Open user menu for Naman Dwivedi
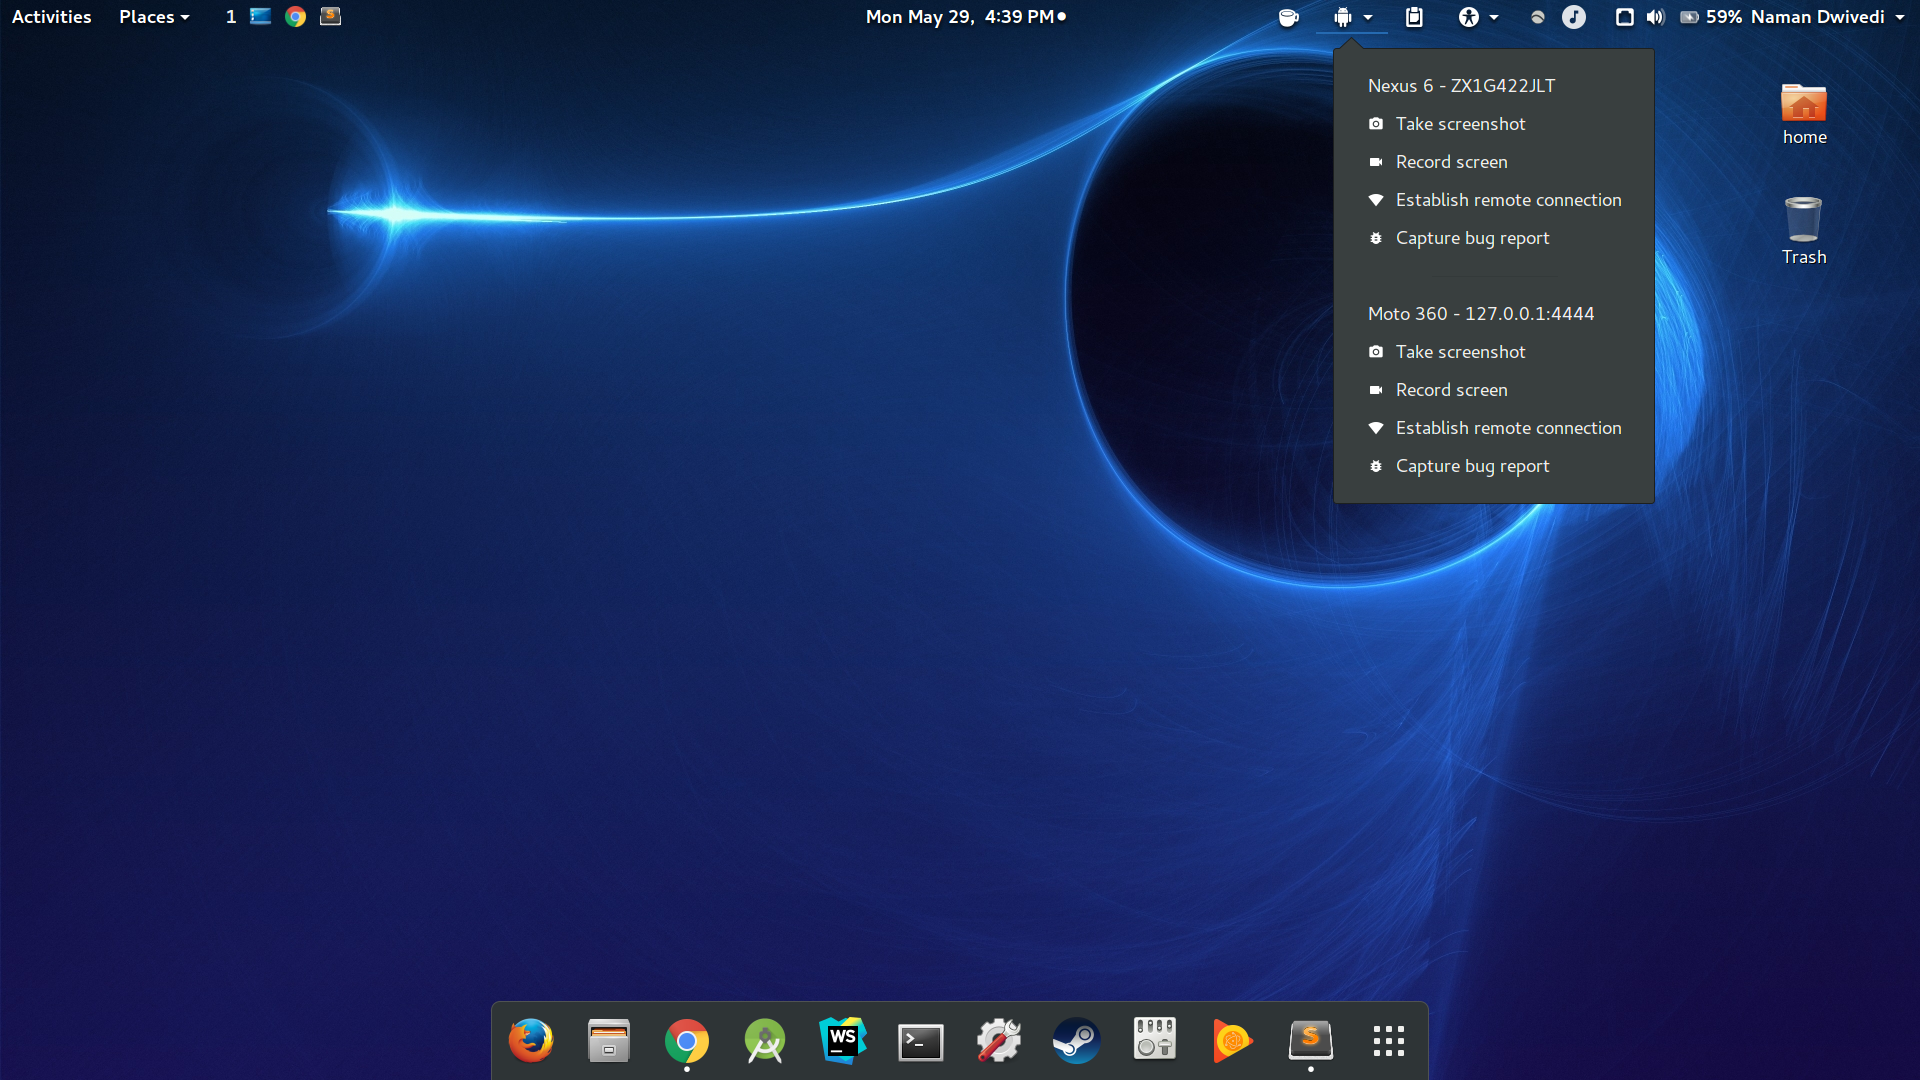Screen dimensions: 1920x1080 click(x=1827, y=17)
